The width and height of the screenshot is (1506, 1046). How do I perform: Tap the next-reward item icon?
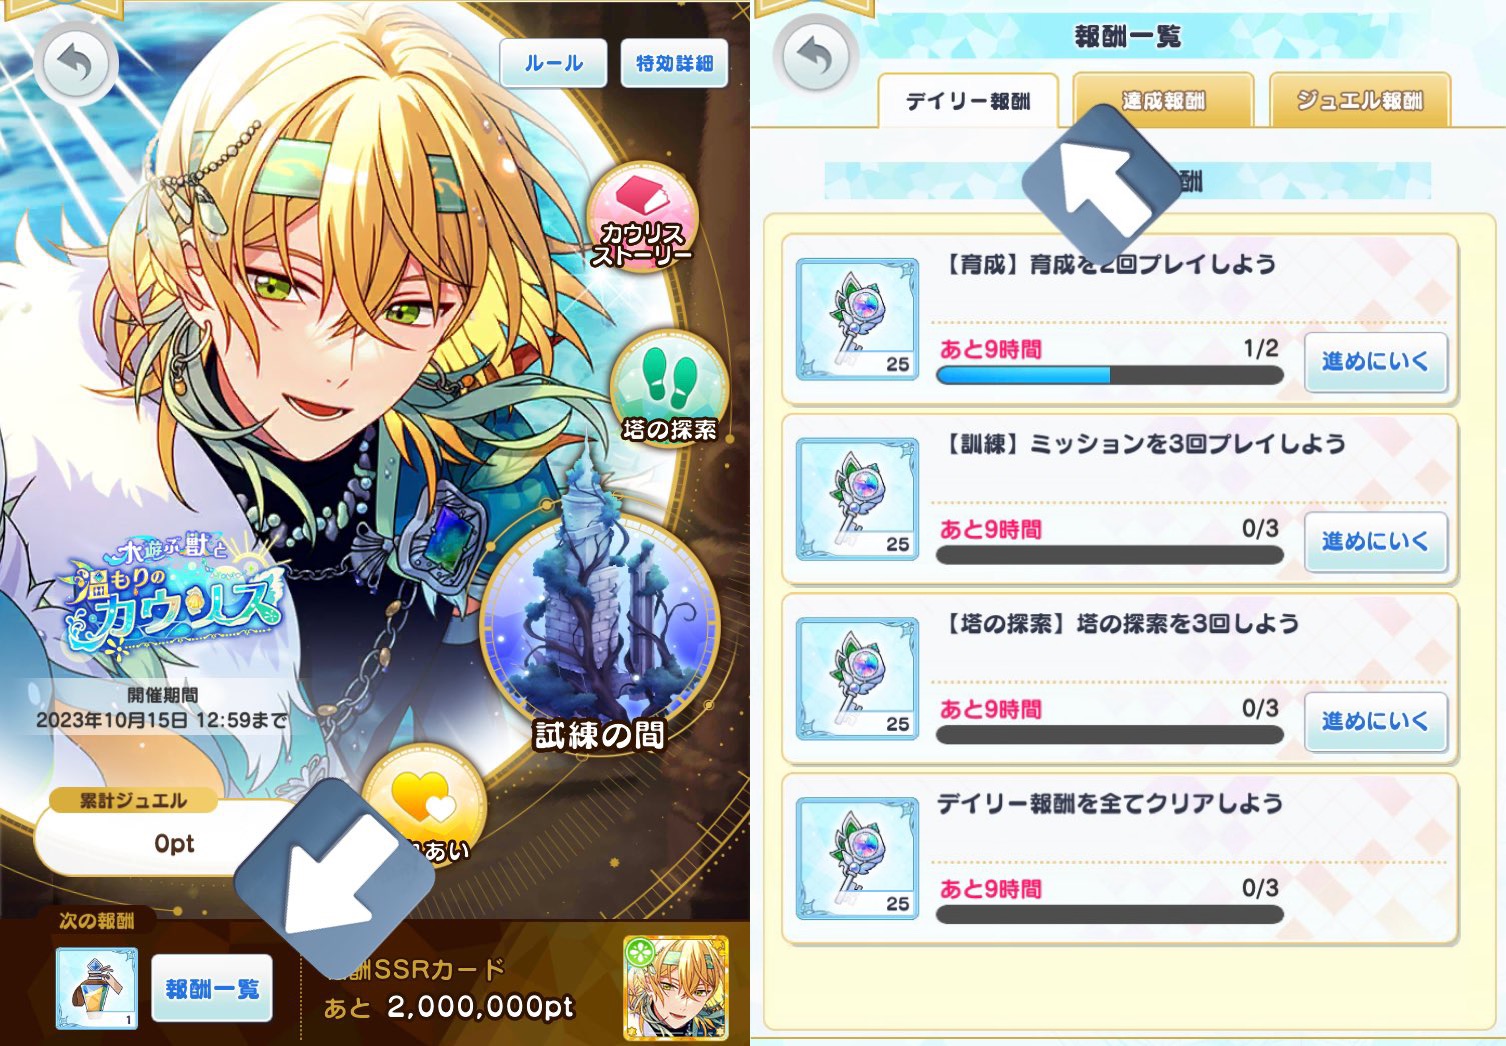point(97,989)
